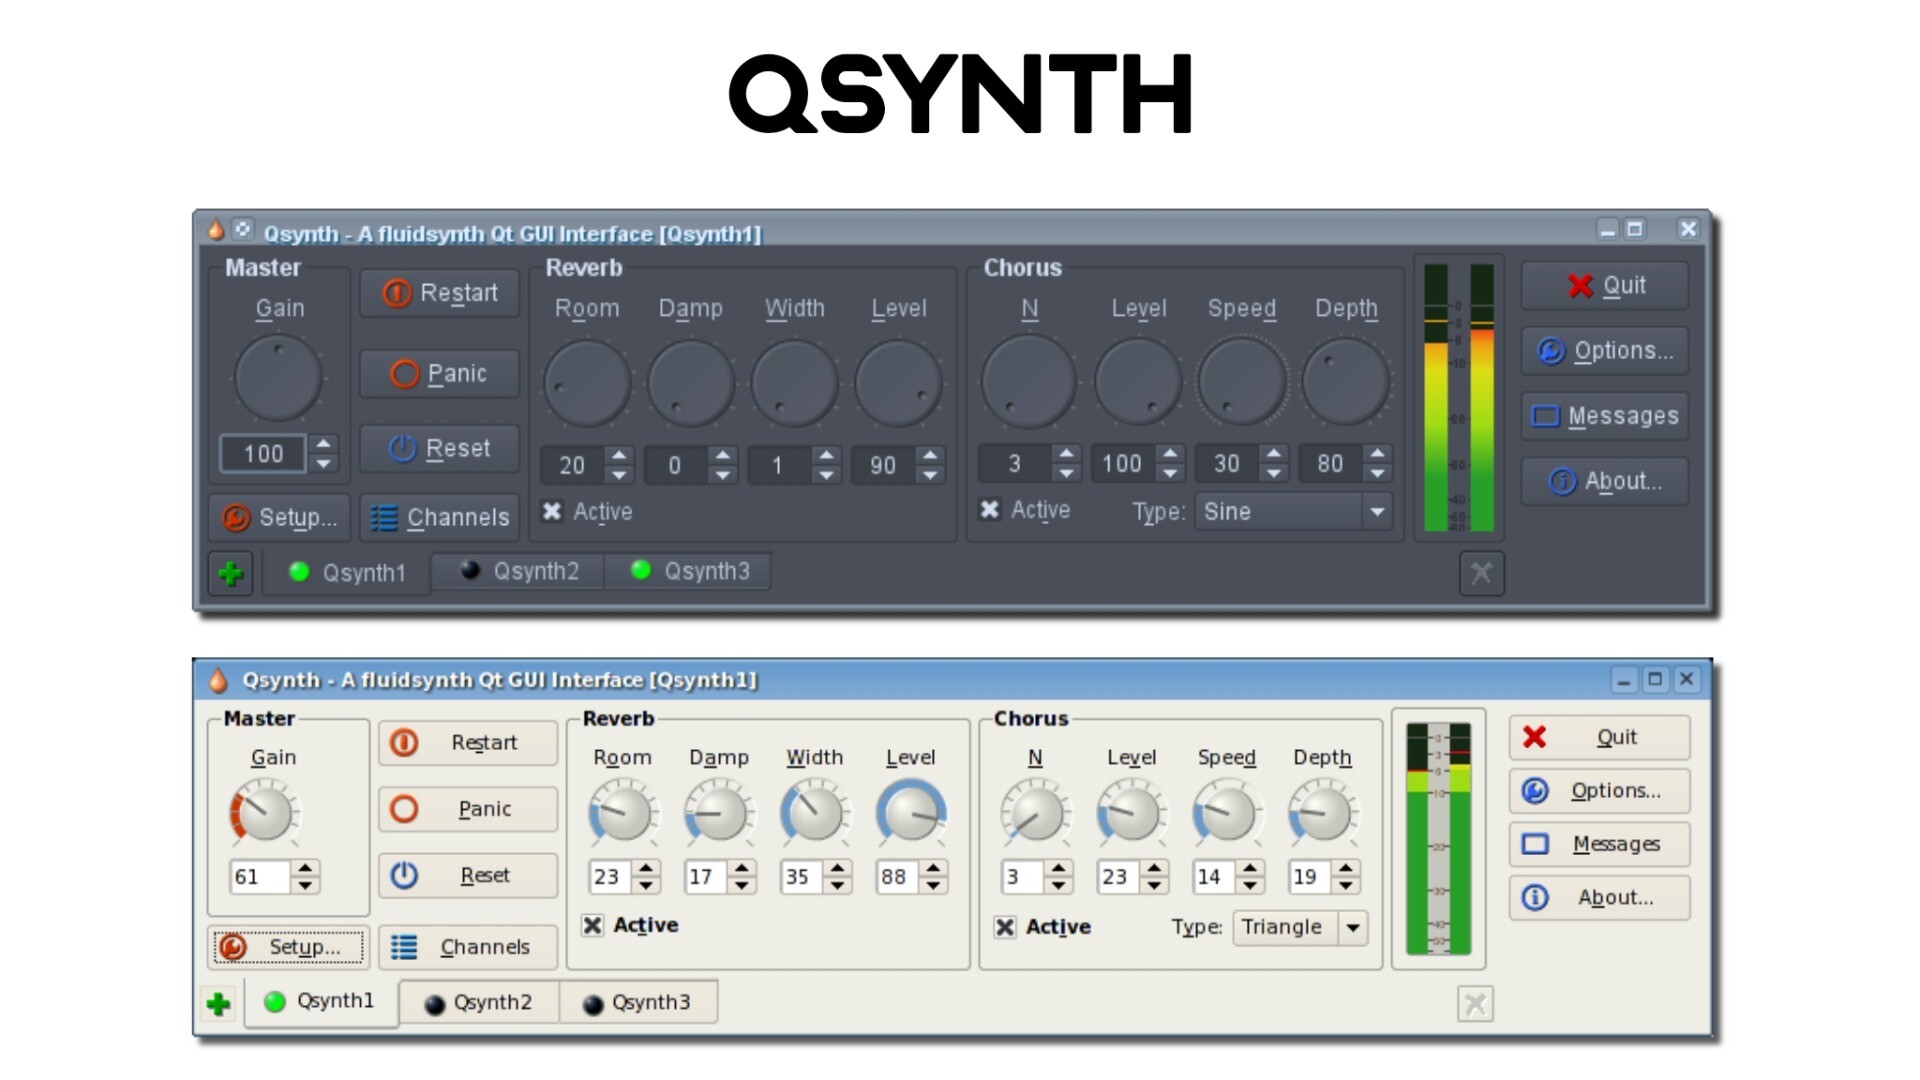
Task: Click Chorus N knob in light window
Action: (1036, 813)
